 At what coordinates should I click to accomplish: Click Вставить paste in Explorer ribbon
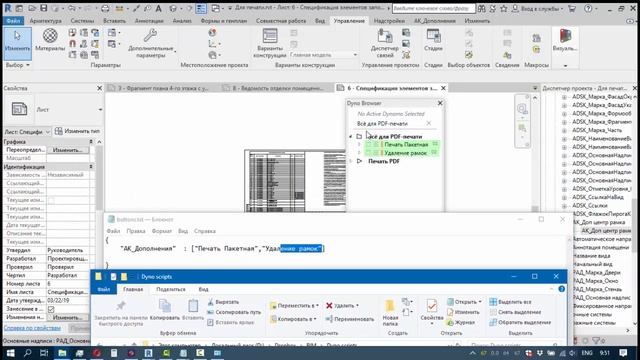(x=193, y=309)
